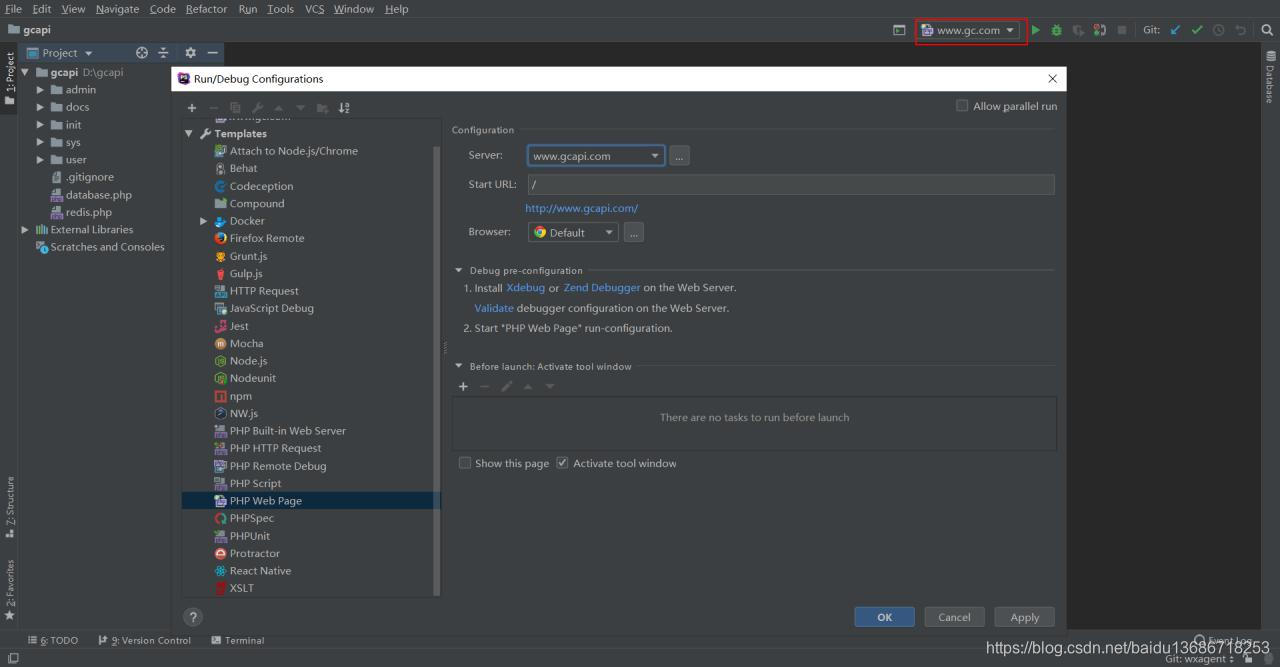
Task: Select database.php in Project tree
Action: click(98, 195)
